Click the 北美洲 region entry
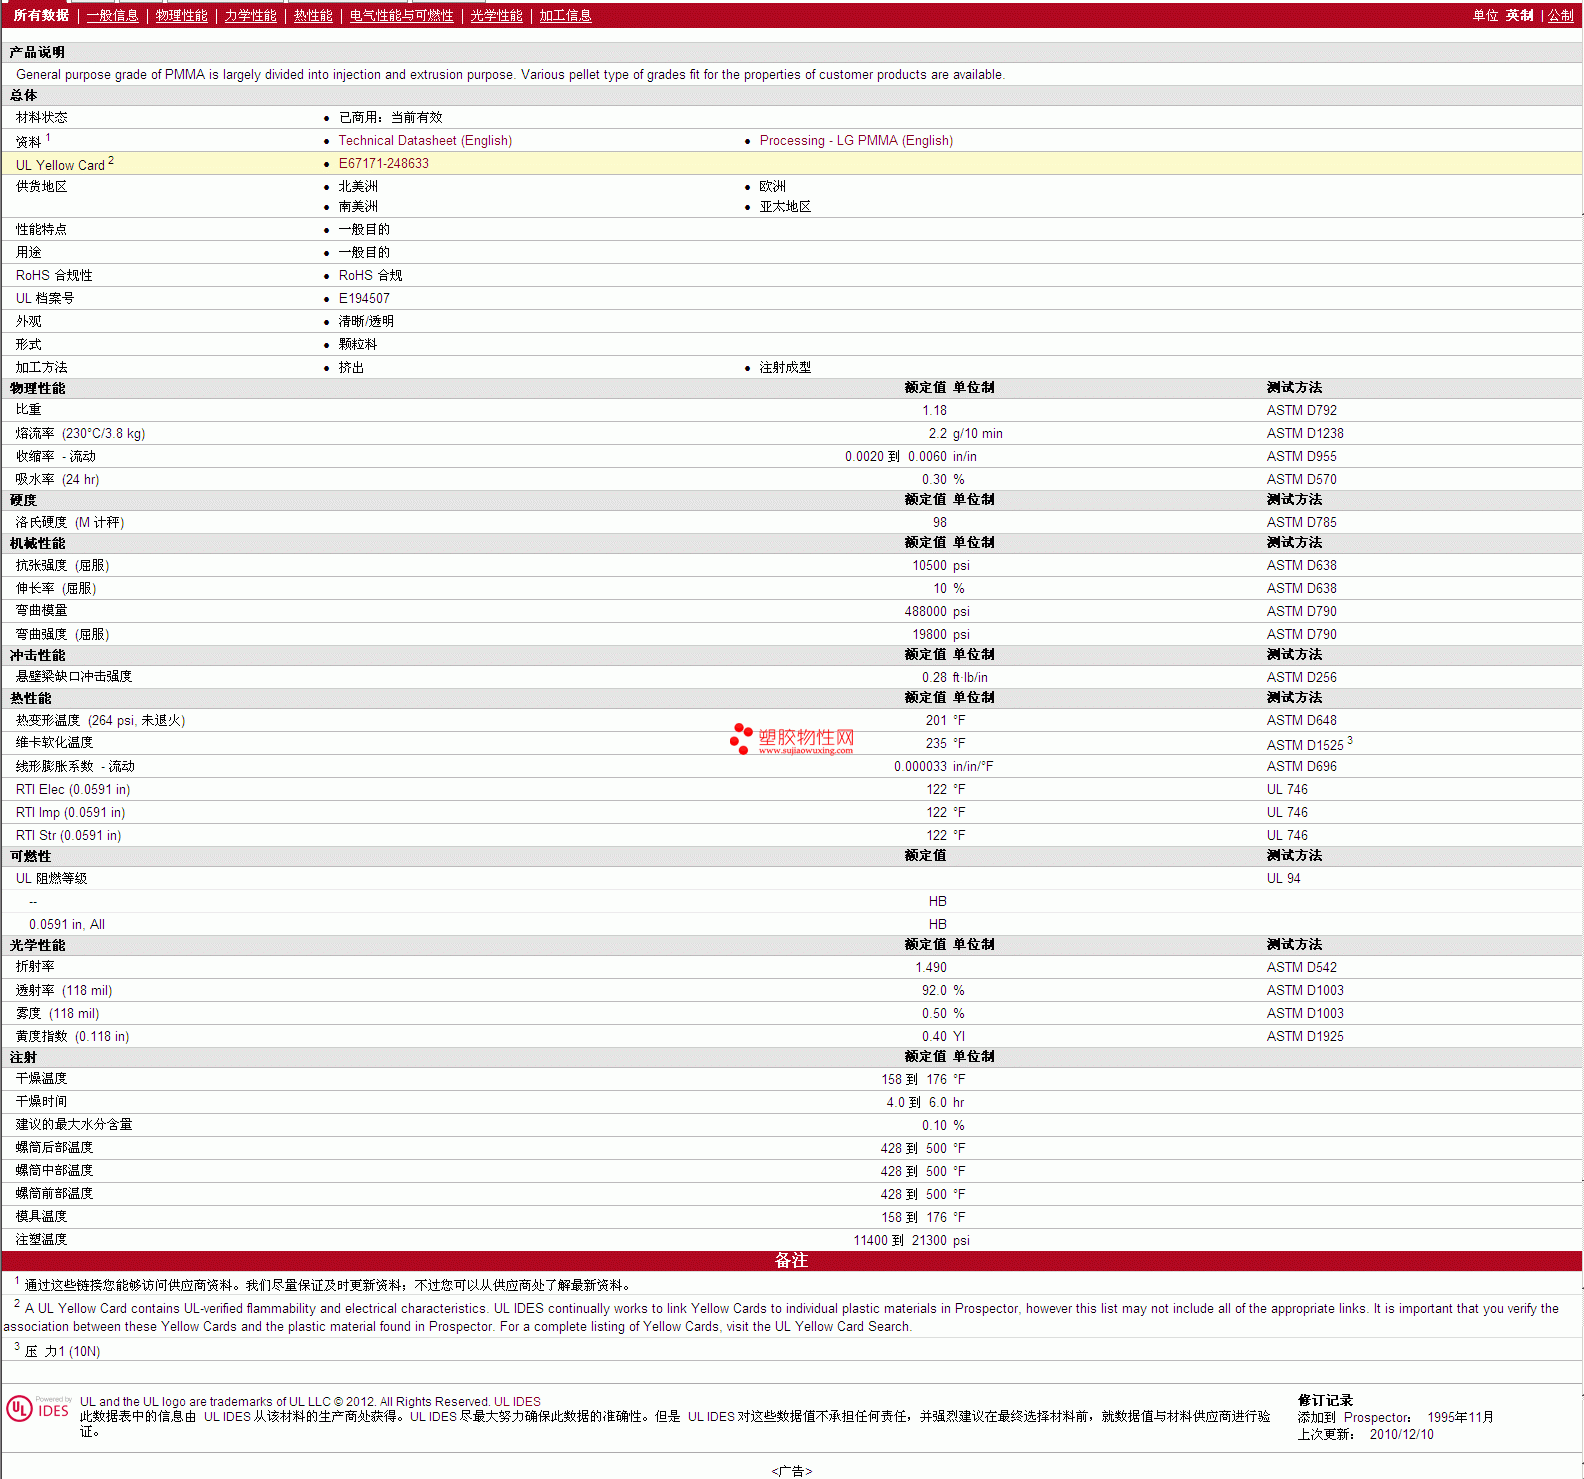Screen dimensions: 1584x1479 click(x=358, y=187)
